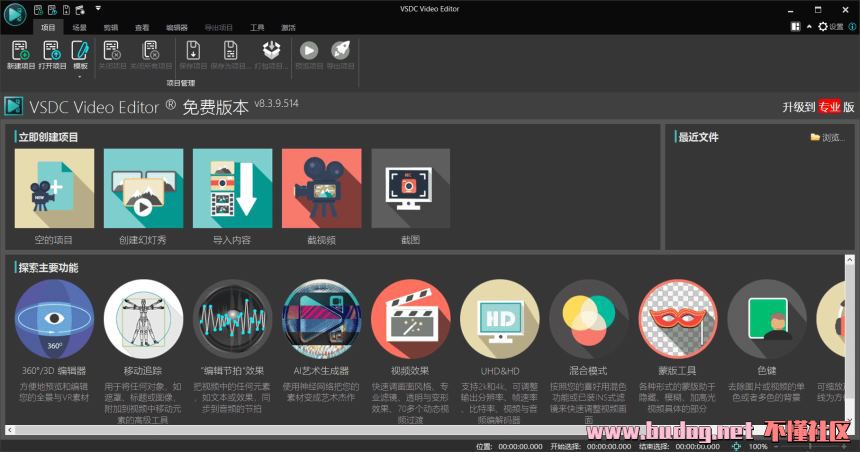Open the quick access toolbar customize arrow
Screen dimensions: 860x452
tap(98, 8)
